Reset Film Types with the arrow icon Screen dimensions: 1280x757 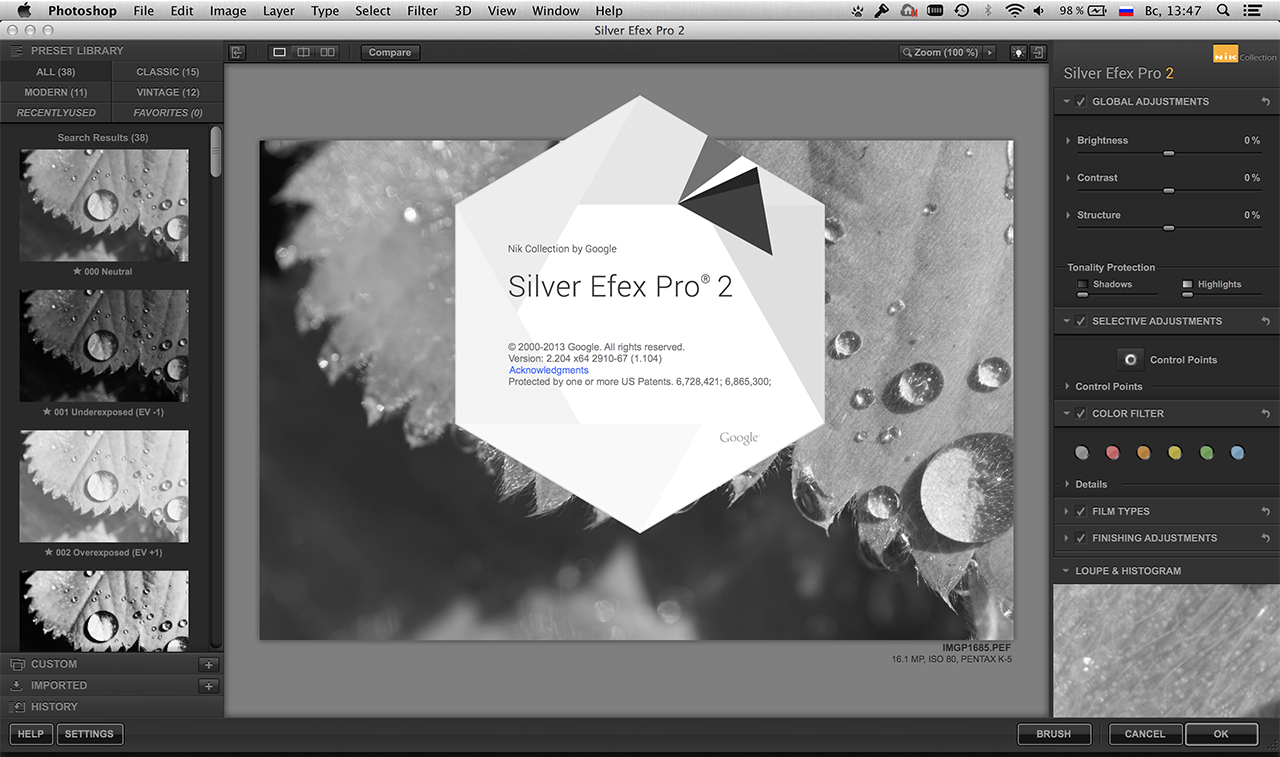[x=1266, y=512]
